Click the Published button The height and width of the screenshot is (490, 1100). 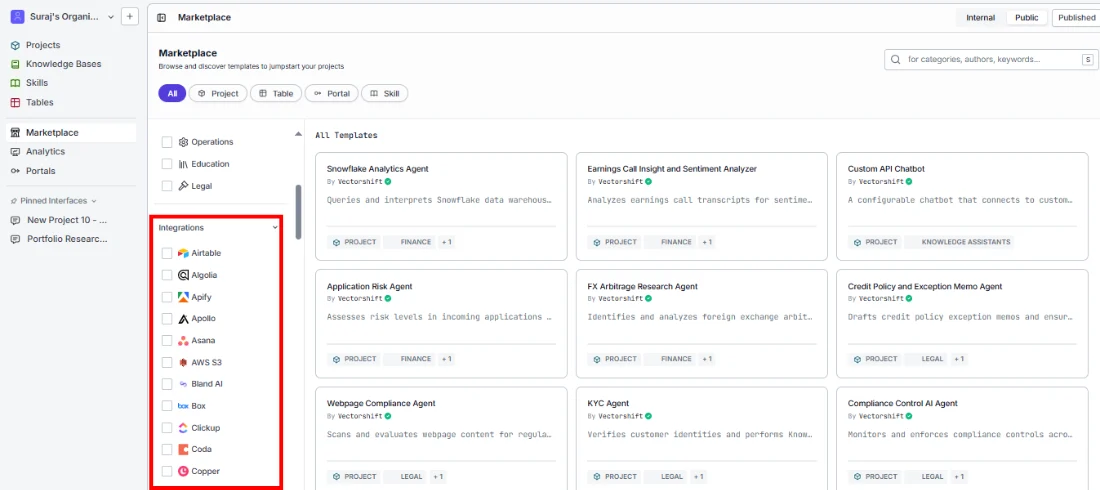1076,18
